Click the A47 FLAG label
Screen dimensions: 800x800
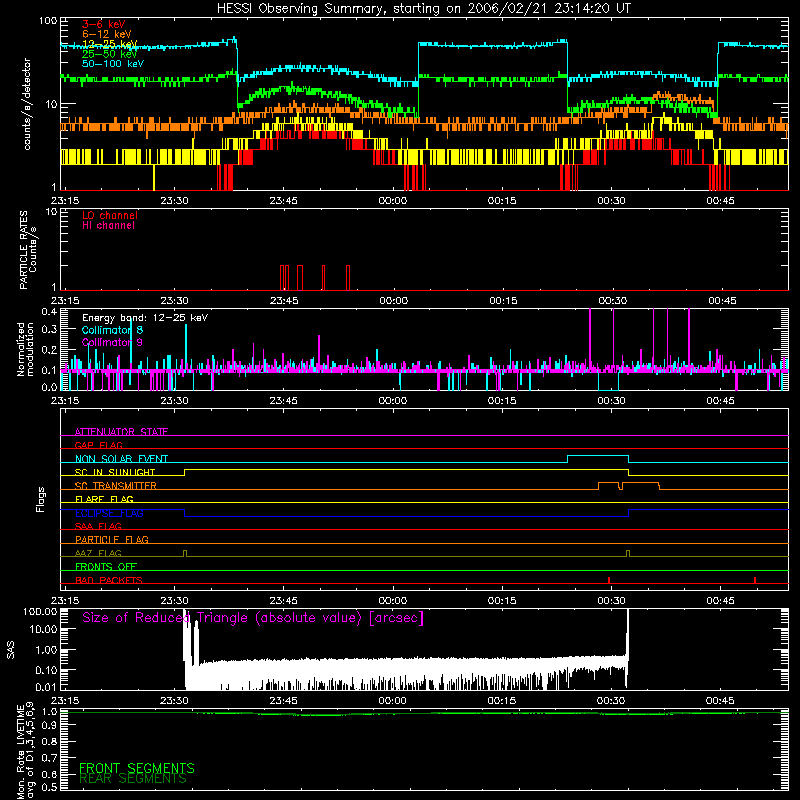coord(98,553)
